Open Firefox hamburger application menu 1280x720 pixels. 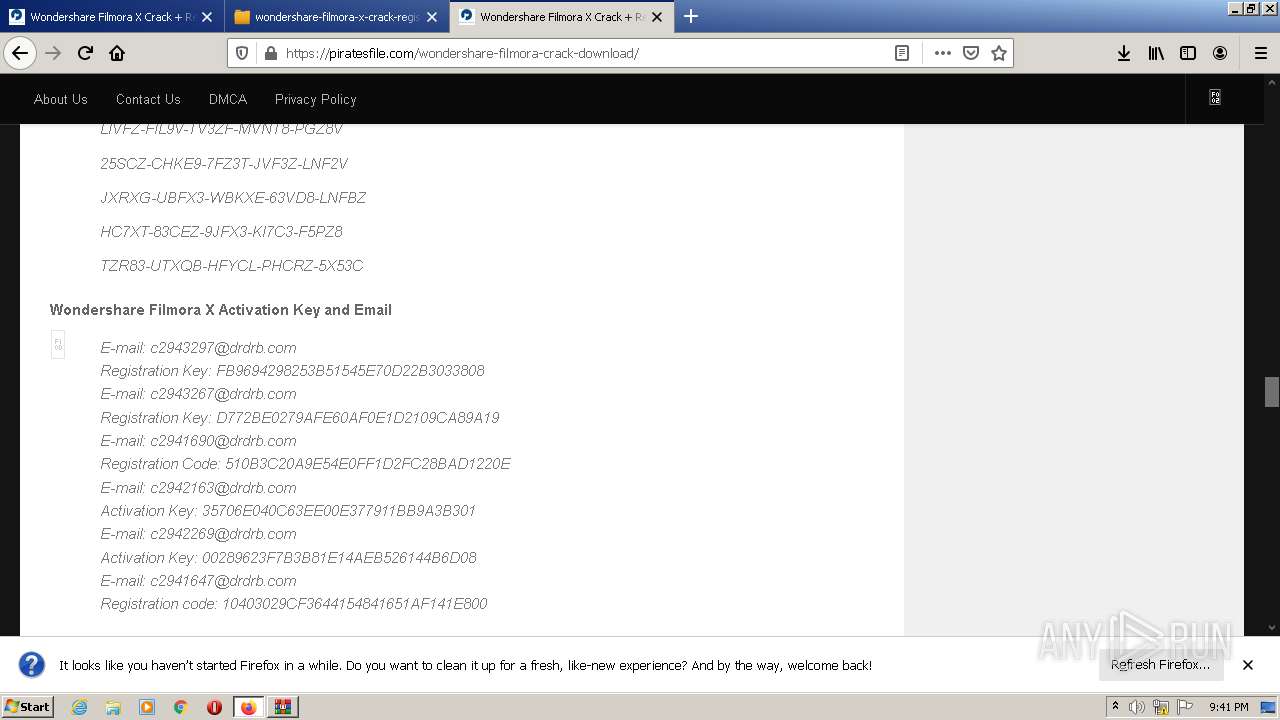pyautogui.click(x=1261, y=53)
